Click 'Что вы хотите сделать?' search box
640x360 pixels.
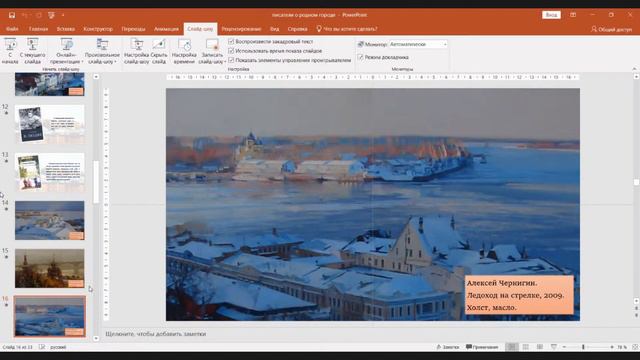pos(347,29)
